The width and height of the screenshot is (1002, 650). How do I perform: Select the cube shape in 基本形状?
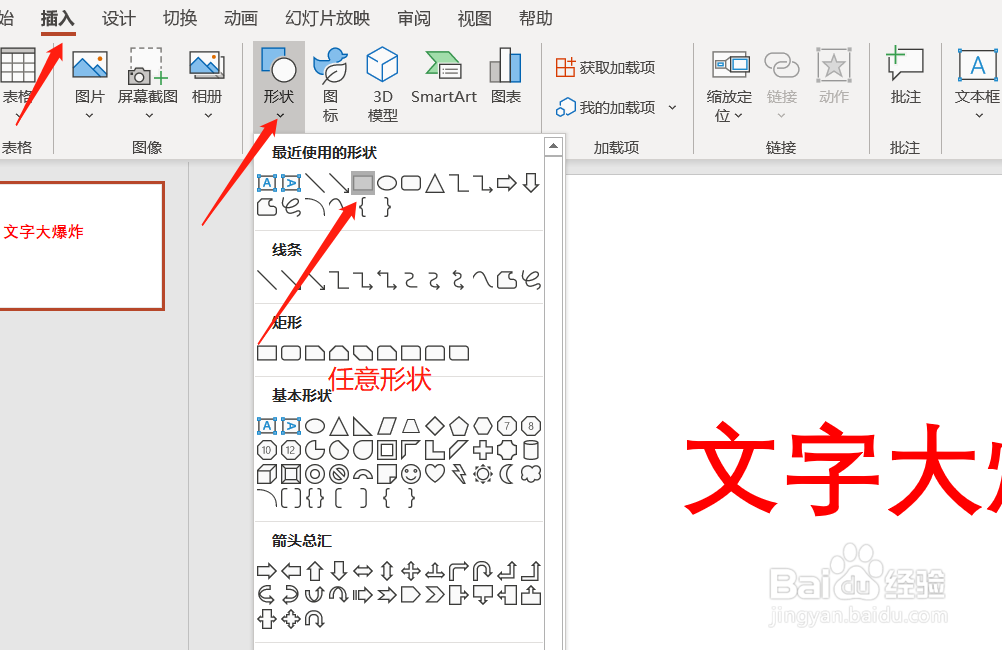(x=267, y=474)
